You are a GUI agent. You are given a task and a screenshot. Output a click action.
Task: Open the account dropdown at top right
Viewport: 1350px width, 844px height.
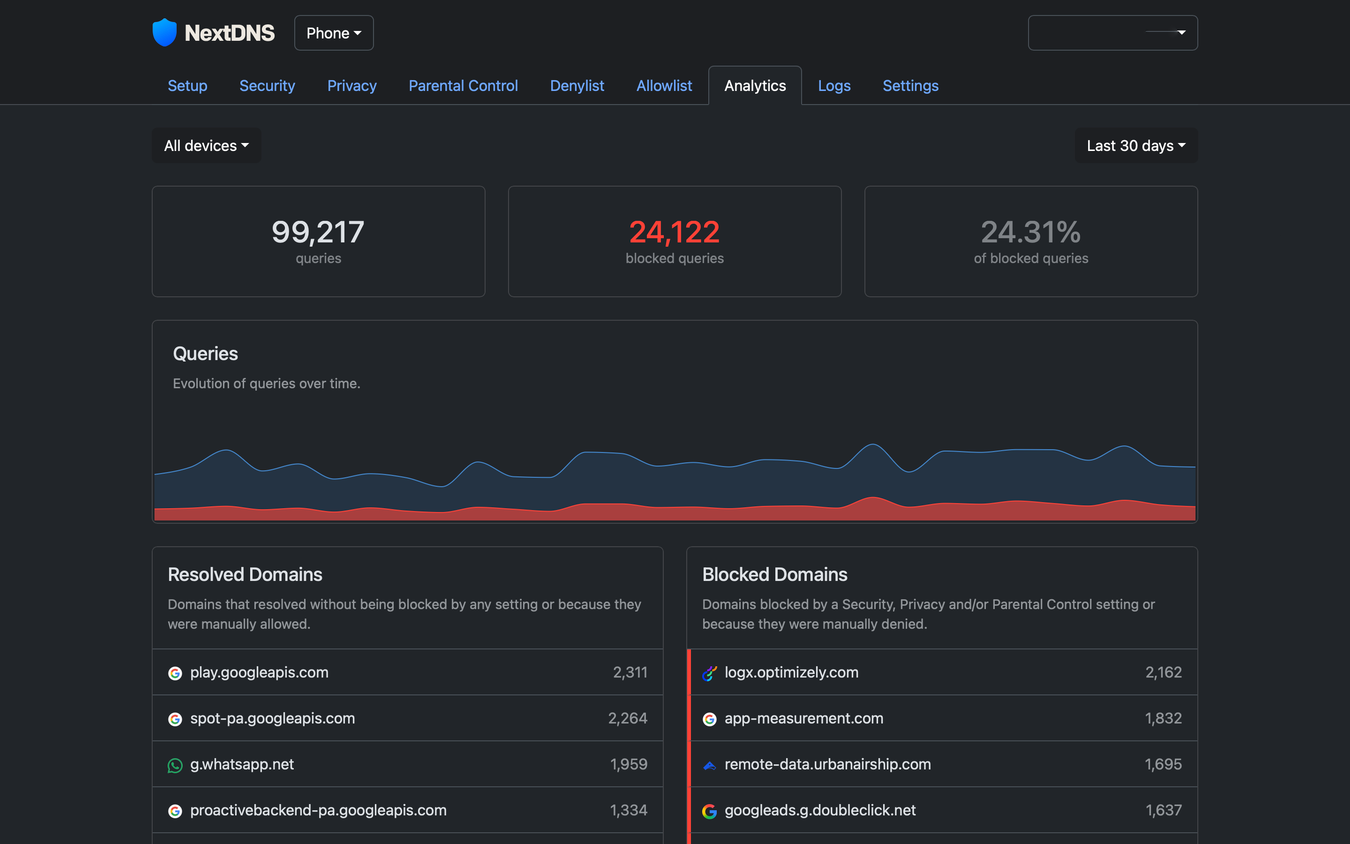1112,33
